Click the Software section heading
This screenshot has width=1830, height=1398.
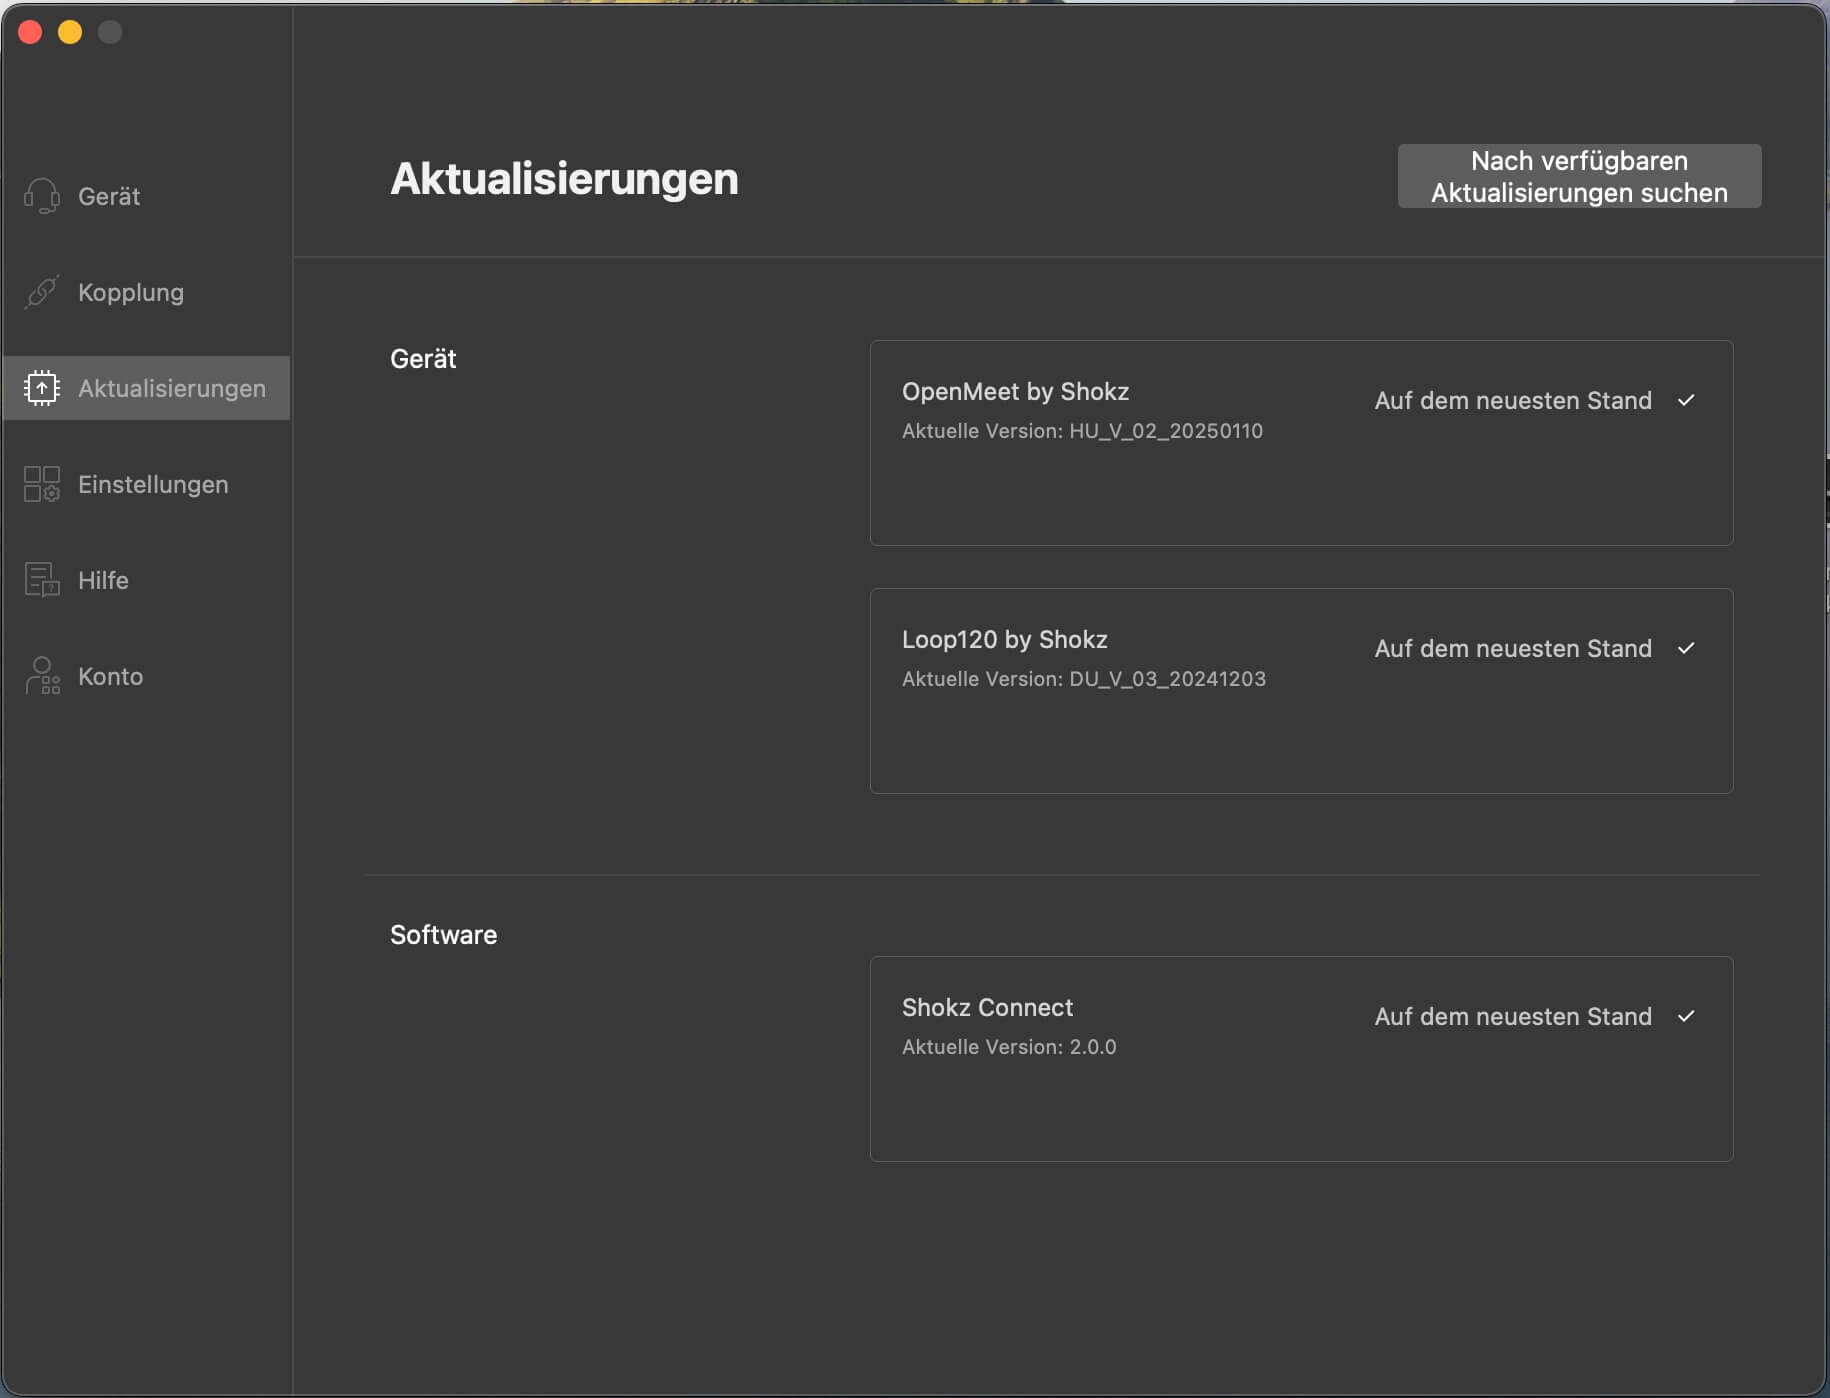coord(443,935)
